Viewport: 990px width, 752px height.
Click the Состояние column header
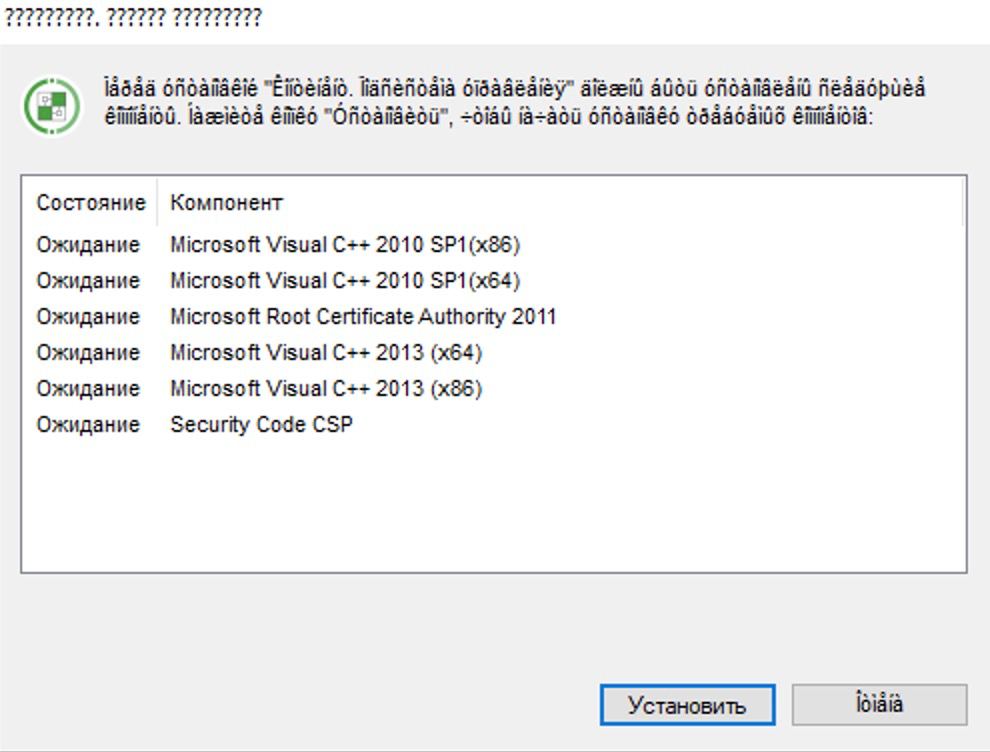click(90, 203)
